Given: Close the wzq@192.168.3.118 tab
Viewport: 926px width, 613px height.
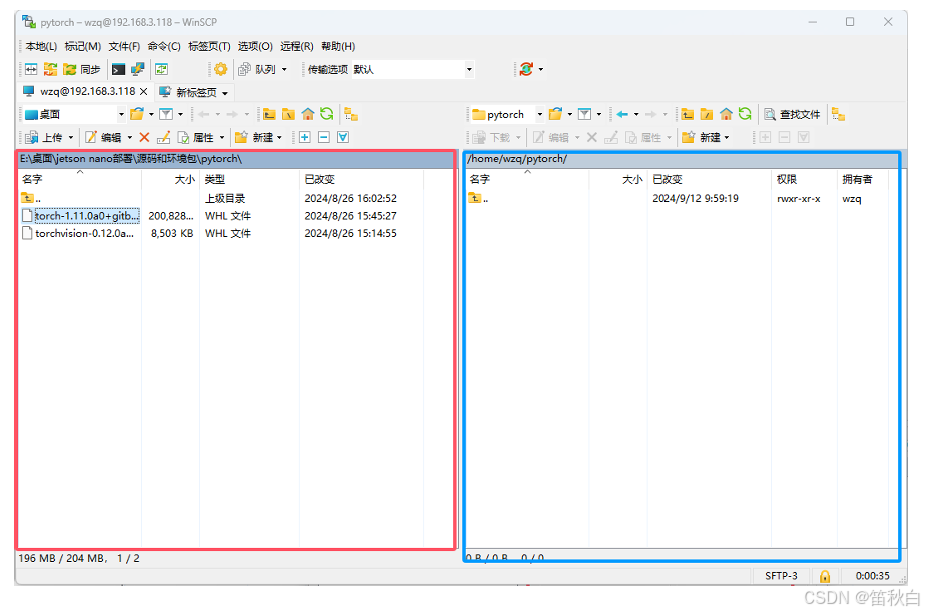Looking at the screenshot, I should (144, 92).
